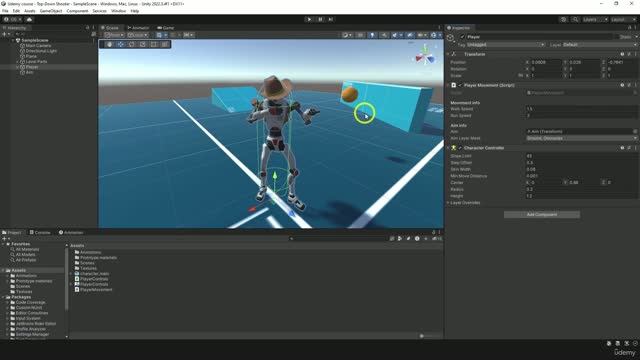Viewport: 640px width, 360px height.
Task: Open the Global/Local handle rotation dropdown
Action: [138, 35]
